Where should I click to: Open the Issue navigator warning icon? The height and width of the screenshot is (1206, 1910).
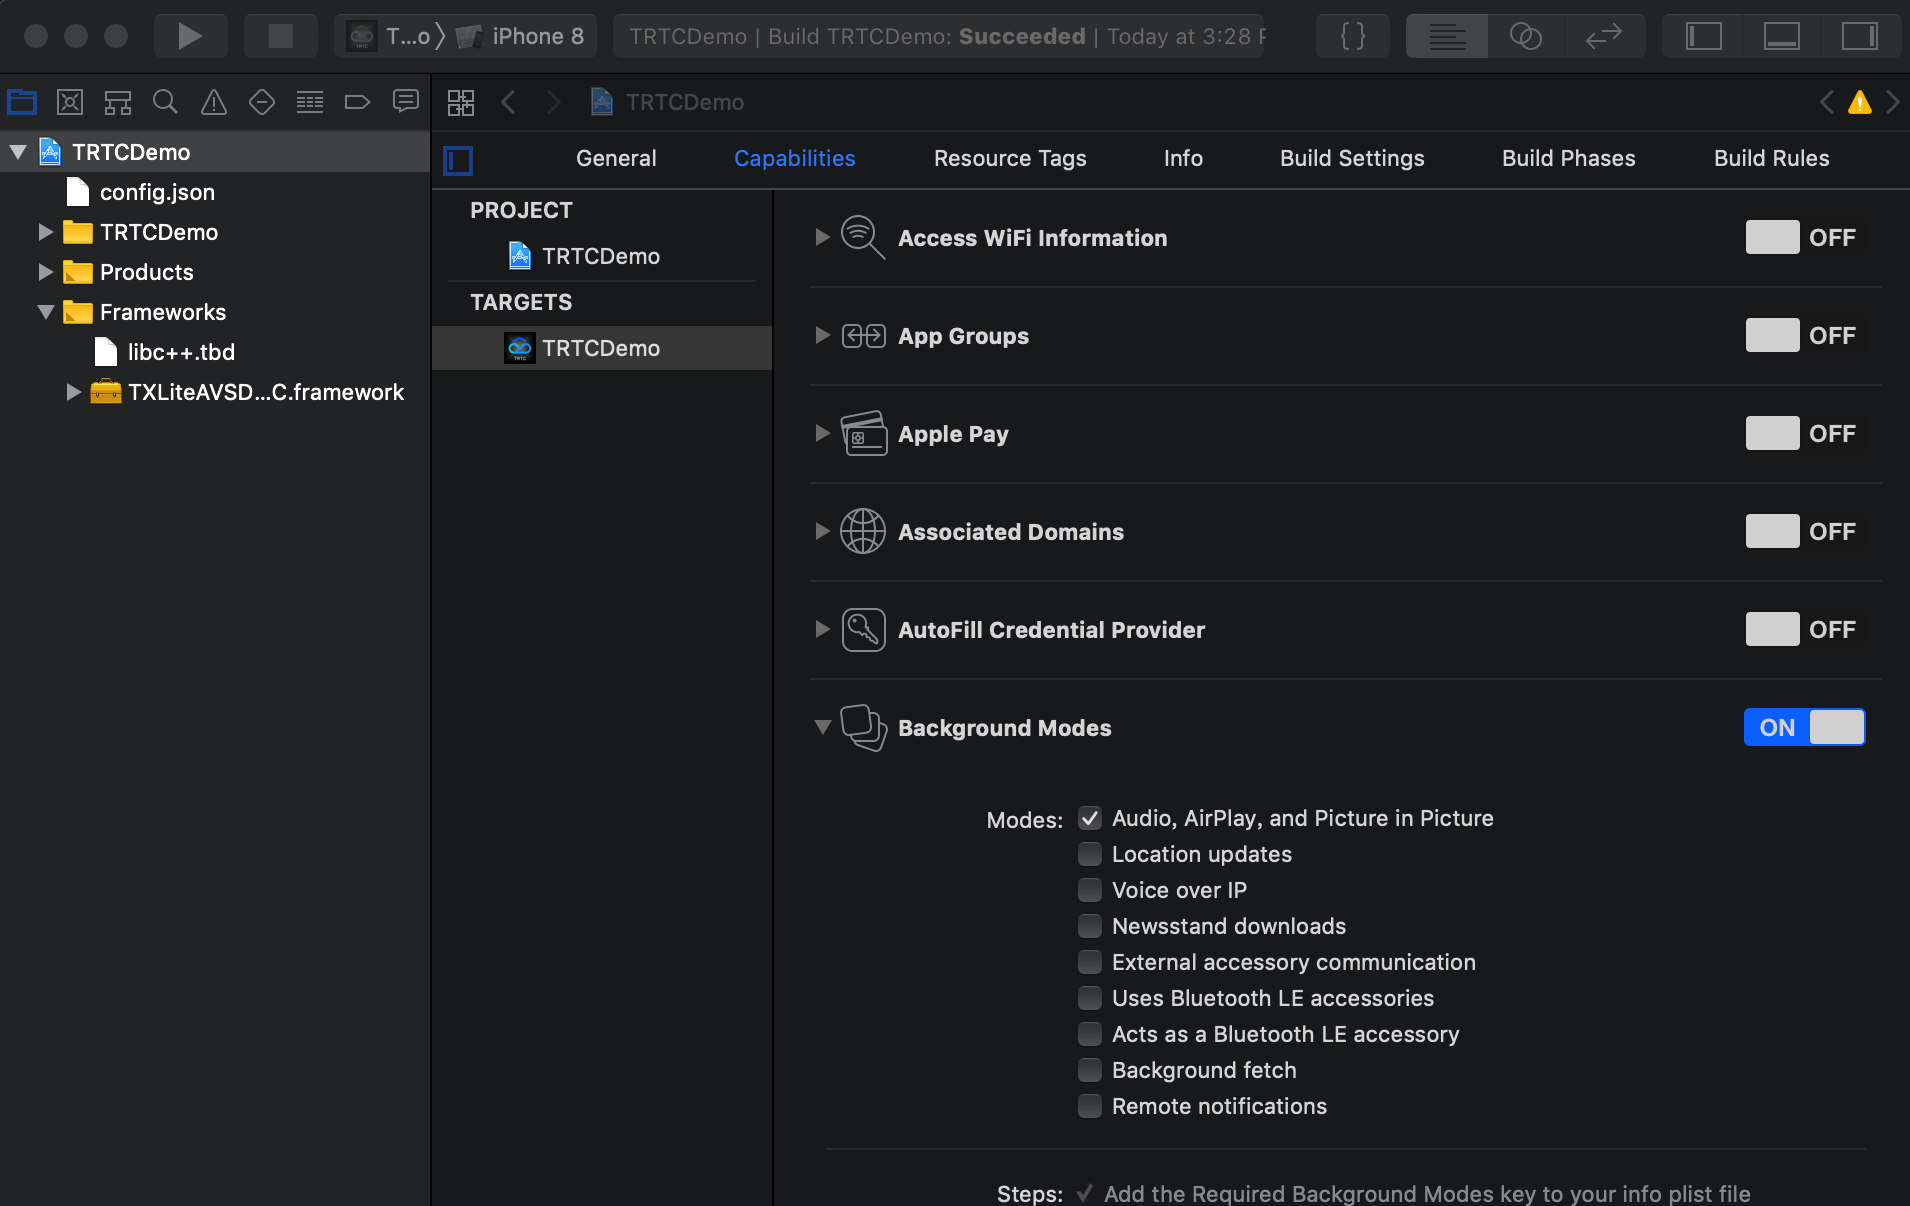click(213, 102)
